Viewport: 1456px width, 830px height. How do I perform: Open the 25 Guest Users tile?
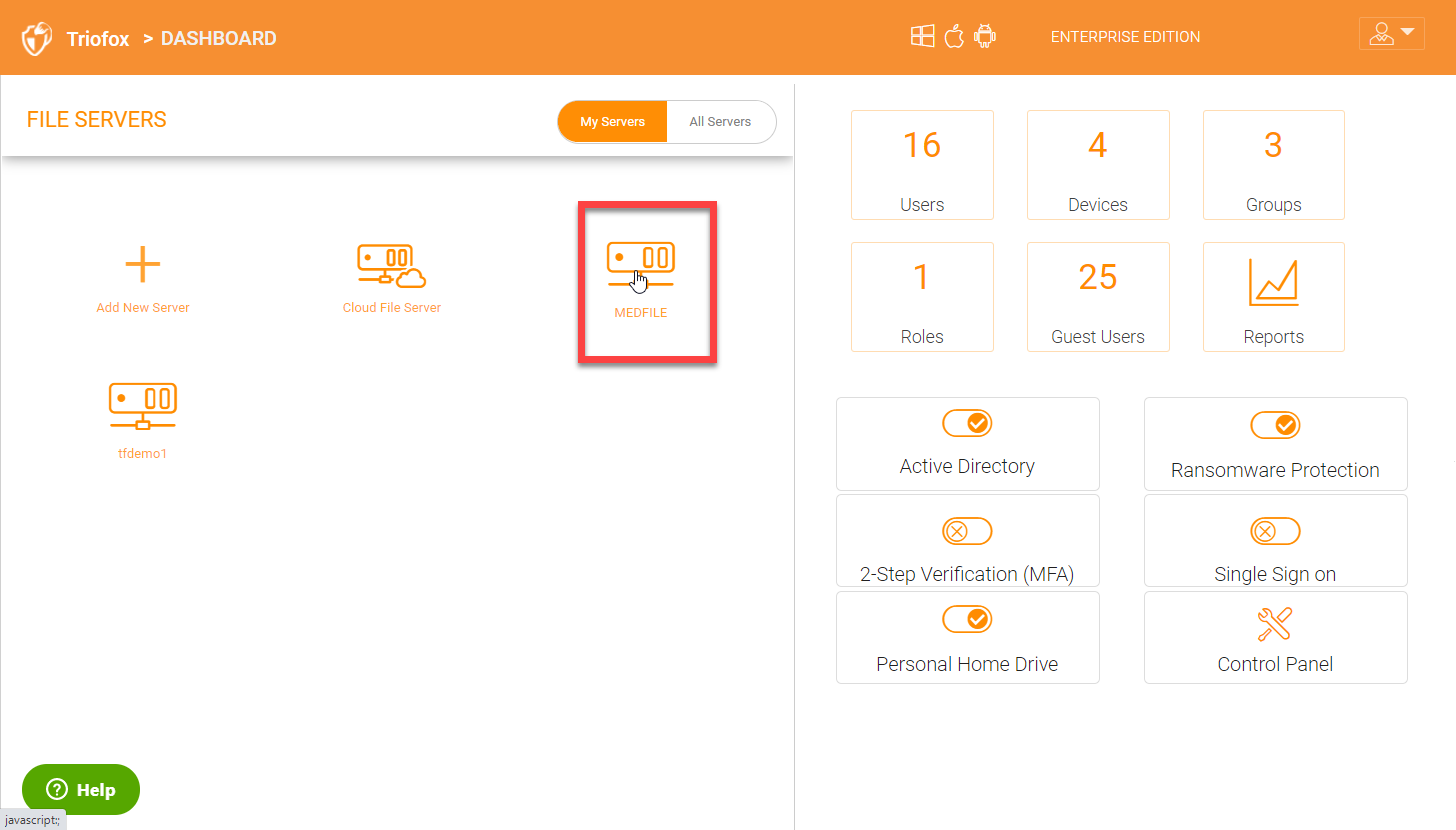[1098, 297]
